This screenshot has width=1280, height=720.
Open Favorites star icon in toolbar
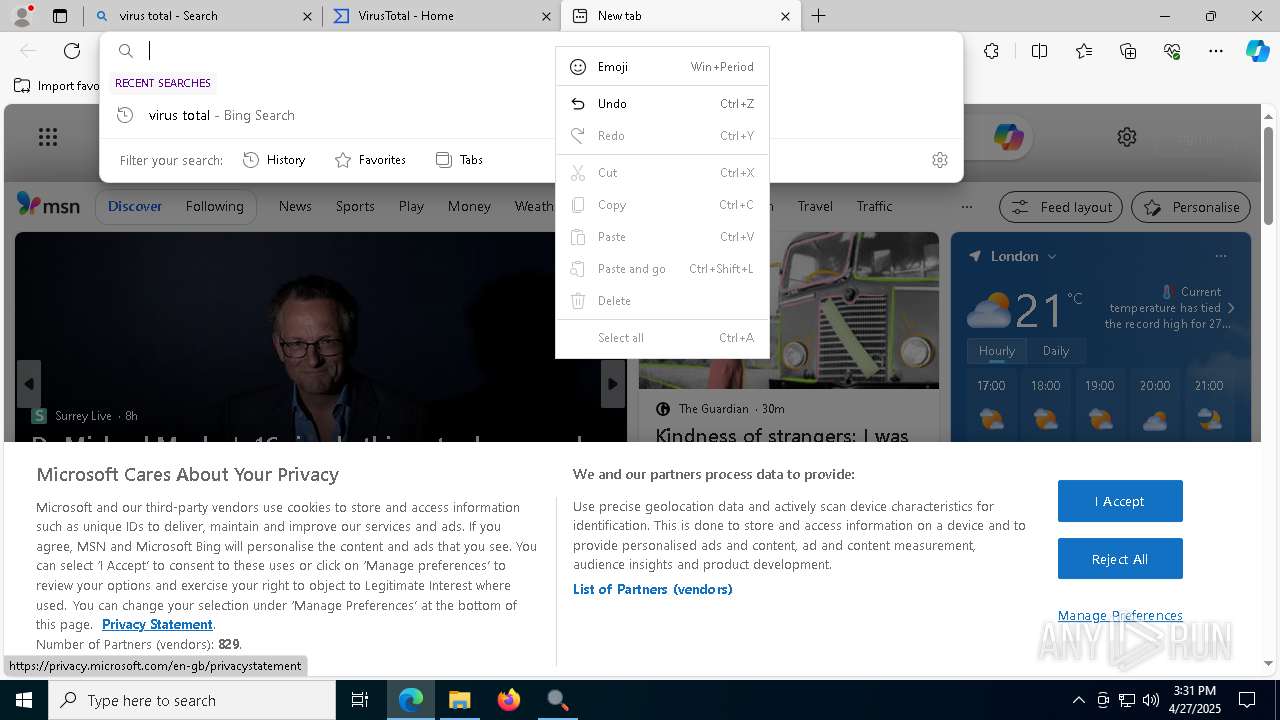[1084, 51]
